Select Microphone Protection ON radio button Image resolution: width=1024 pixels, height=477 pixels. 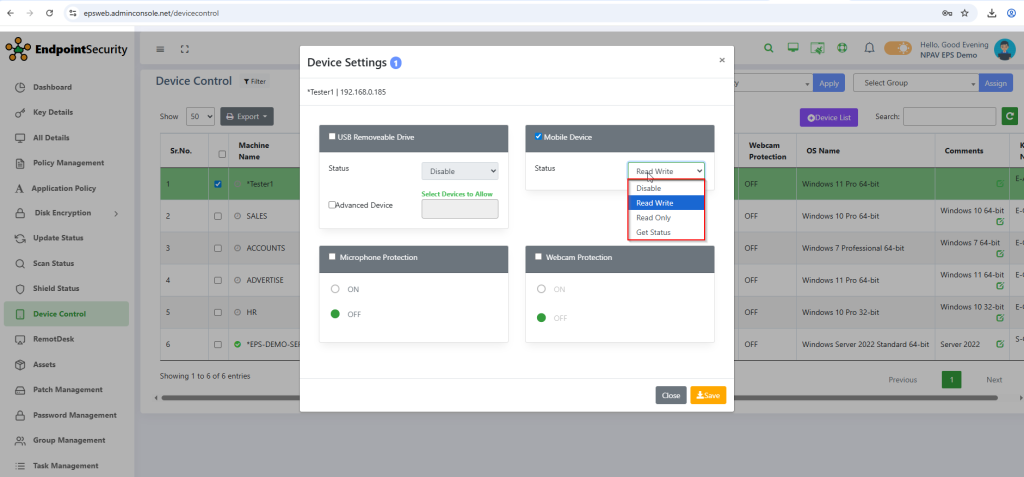336,289
